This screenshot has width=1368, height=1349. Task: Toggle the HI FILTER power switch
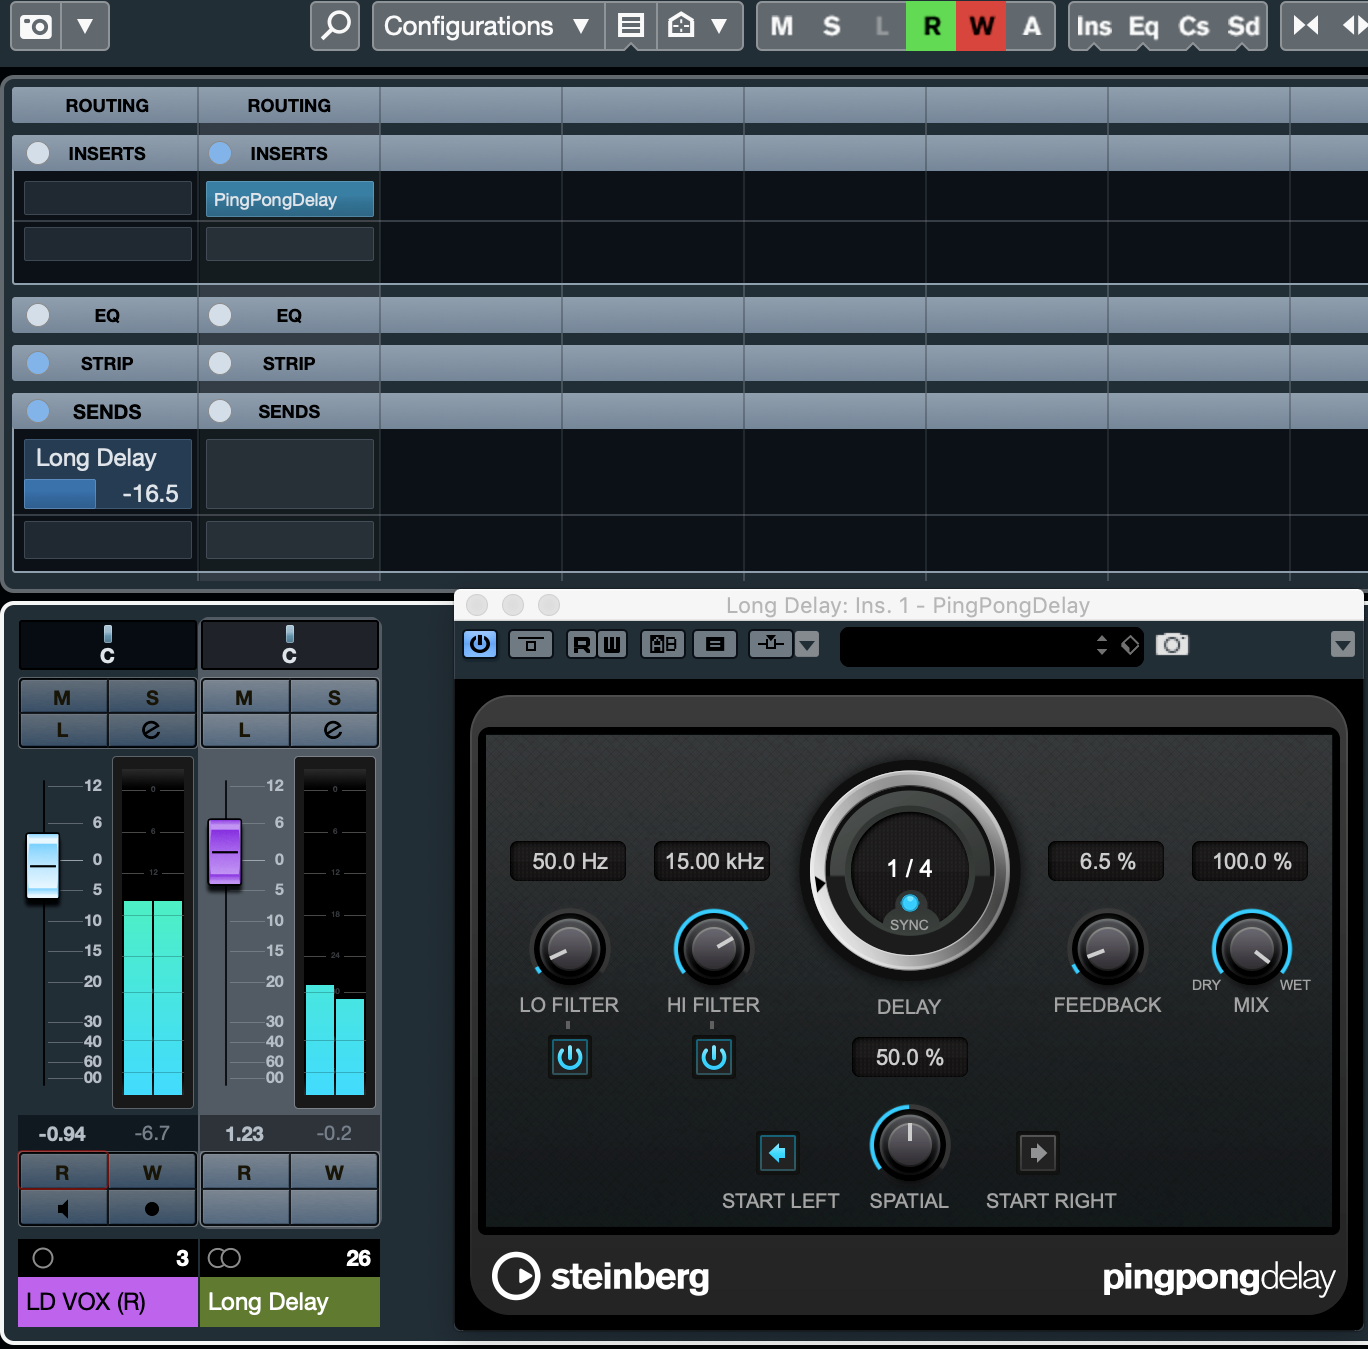point(713,1057)
